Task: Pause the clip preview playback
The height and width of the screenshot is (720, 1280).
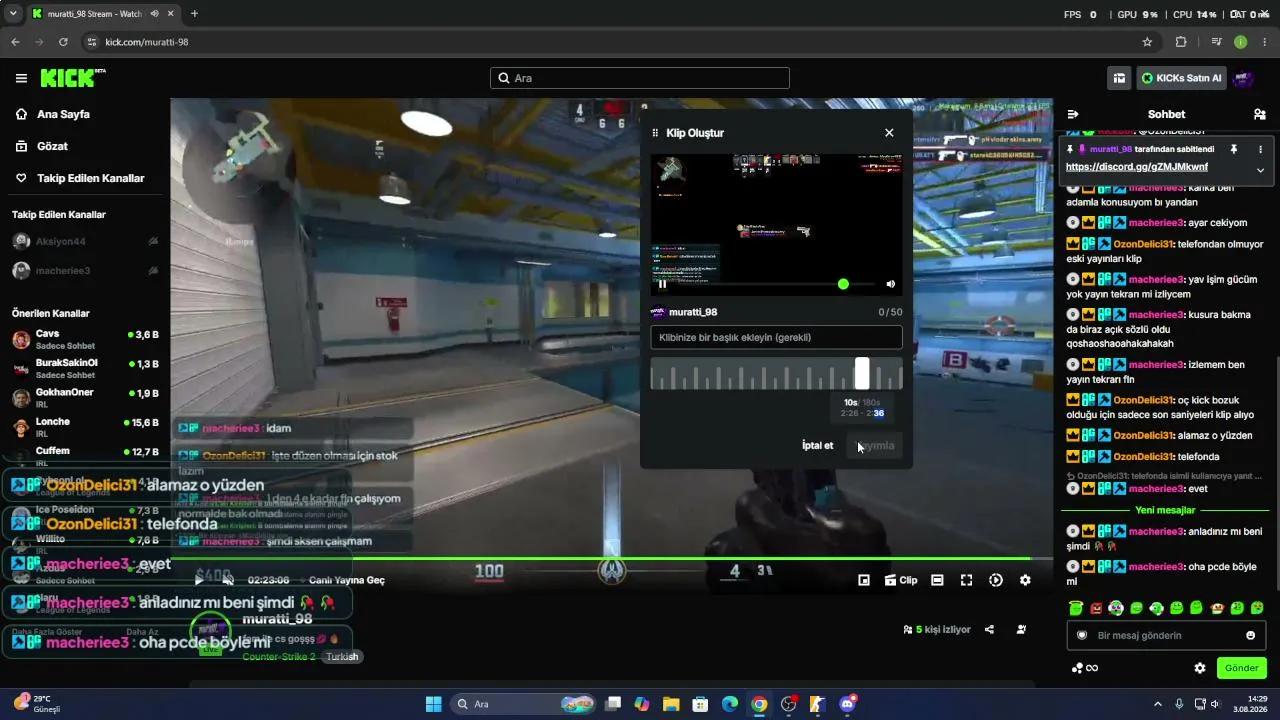Action: [662, 284]
